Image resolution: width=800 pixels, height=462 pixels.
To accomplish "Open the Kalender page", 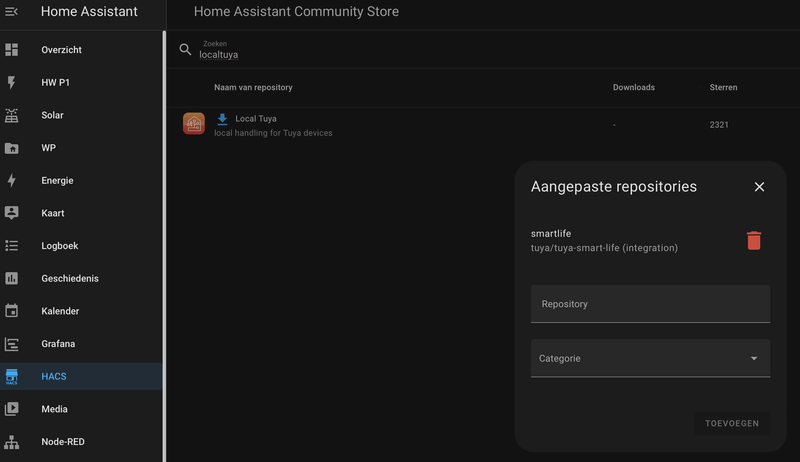I will pos(60,311).
